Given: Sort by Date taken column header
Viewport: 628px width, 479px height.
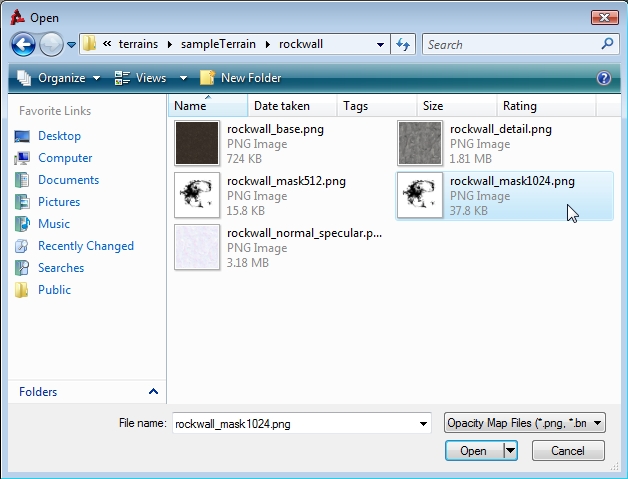Looking at the screenshot, I should [x=281, y=106].
